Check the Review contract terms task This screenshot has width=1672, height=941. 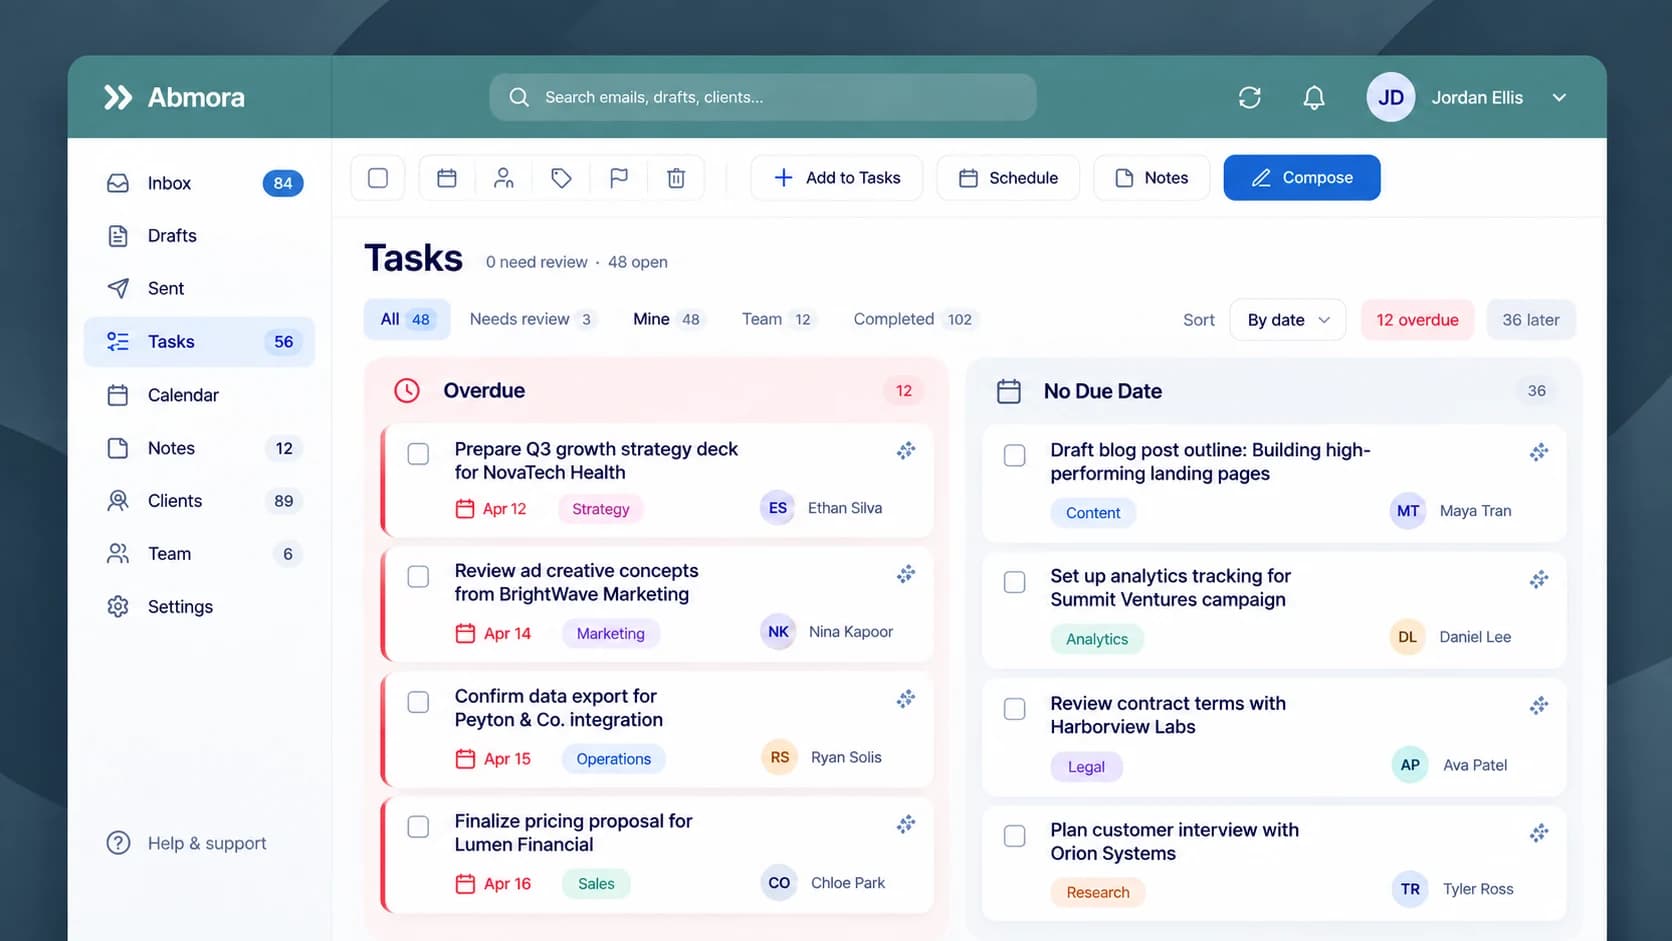(x=1014, y=709)
